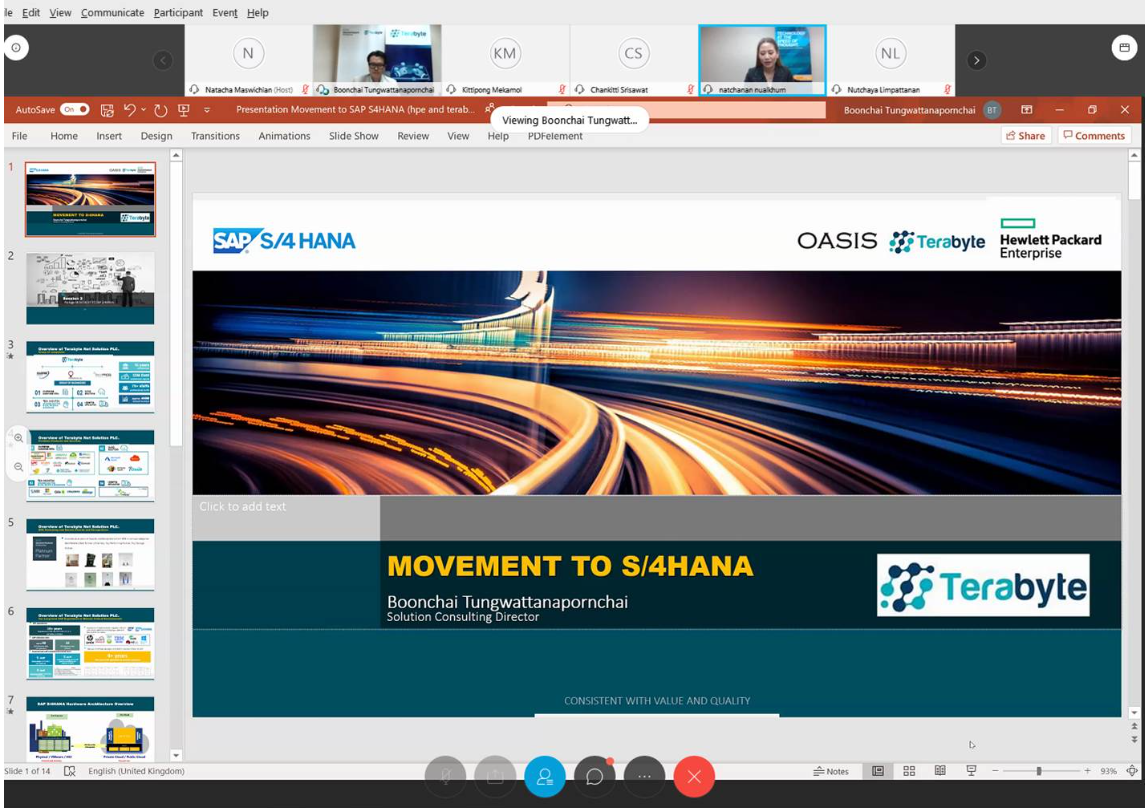The height and width of the screenshot is (808, 1145).
Task: Open the File tab
Action: point(20,136)
